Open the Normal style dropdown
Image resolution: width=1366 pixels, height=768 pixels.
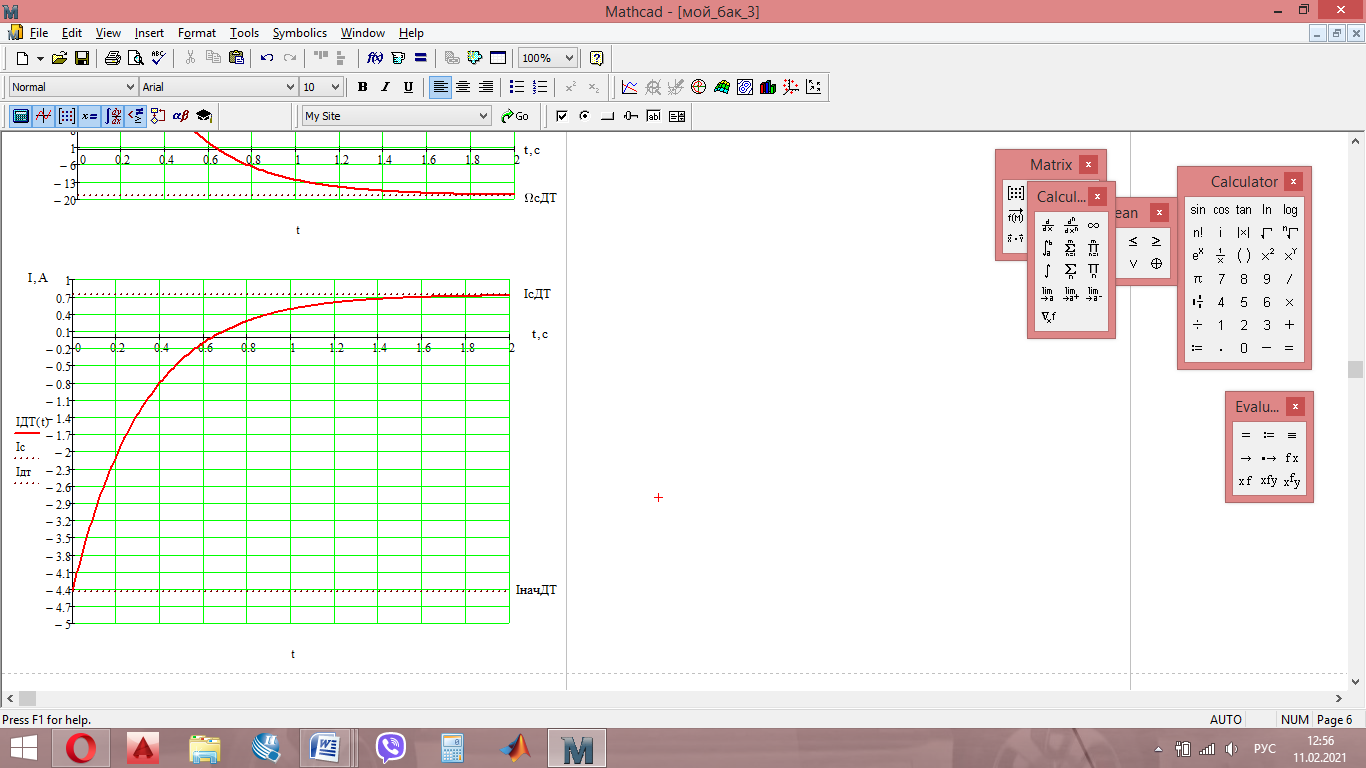click(x=128, y=87)
